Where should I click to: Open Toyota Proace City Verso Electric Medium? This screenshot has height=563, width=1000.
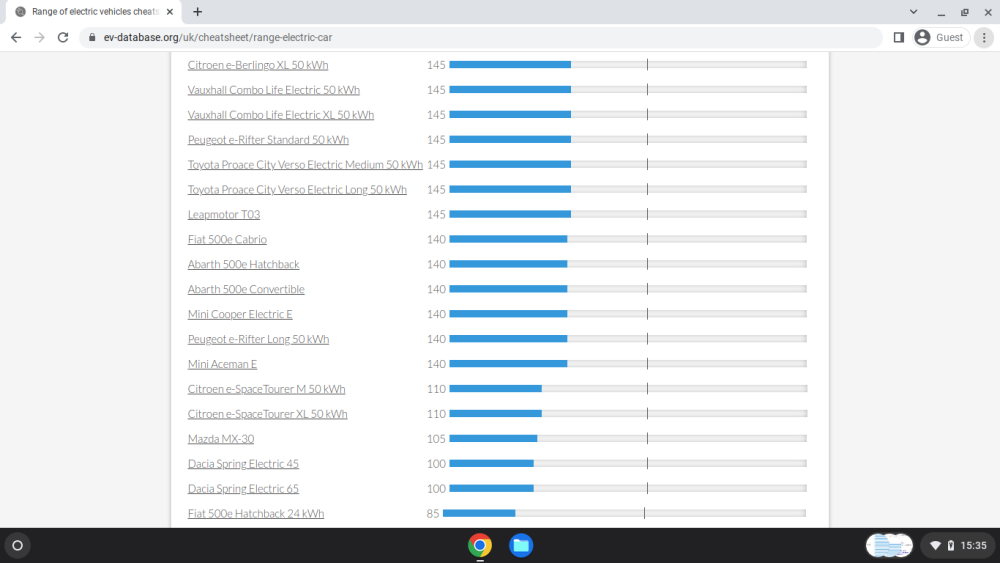coord(305,165)
